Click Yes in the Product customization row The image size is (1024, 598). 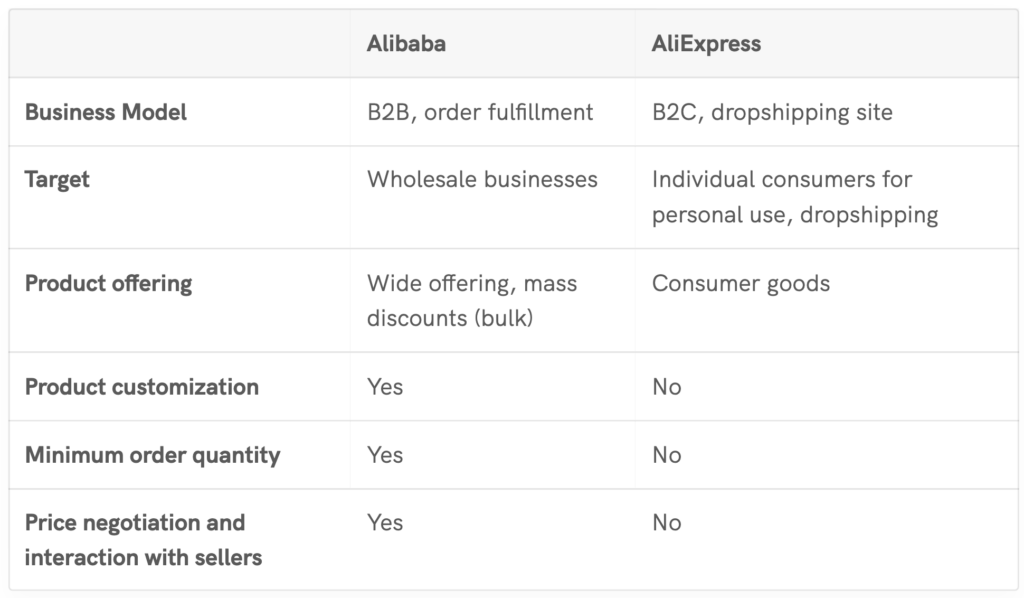pos(385,387)
